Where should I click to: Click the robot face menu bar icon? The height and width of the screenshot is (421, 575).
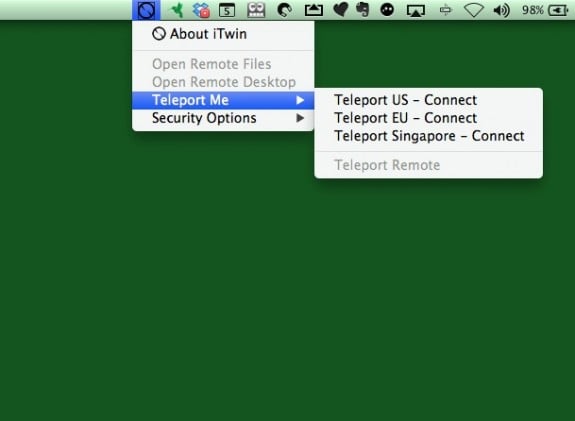pos(256,10)
